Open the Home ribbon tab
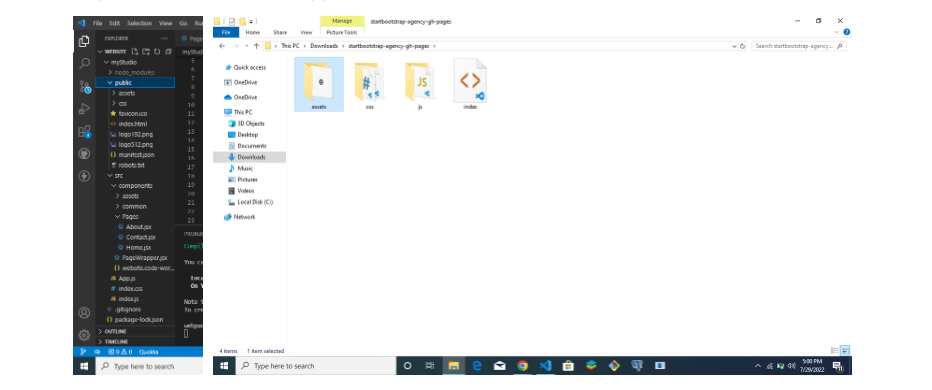The width and height of the screenshot is (932, 390). point(253,32)
